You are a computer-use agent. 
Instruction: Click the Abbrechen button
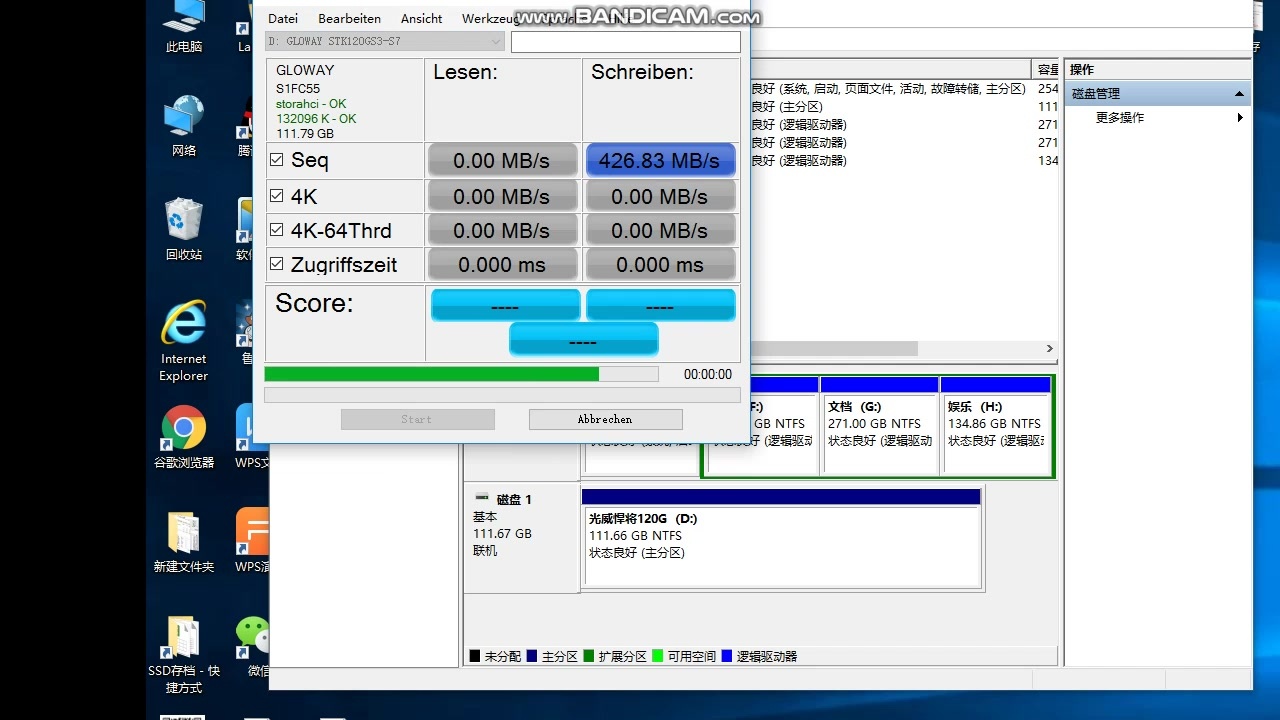click(605, 419)
